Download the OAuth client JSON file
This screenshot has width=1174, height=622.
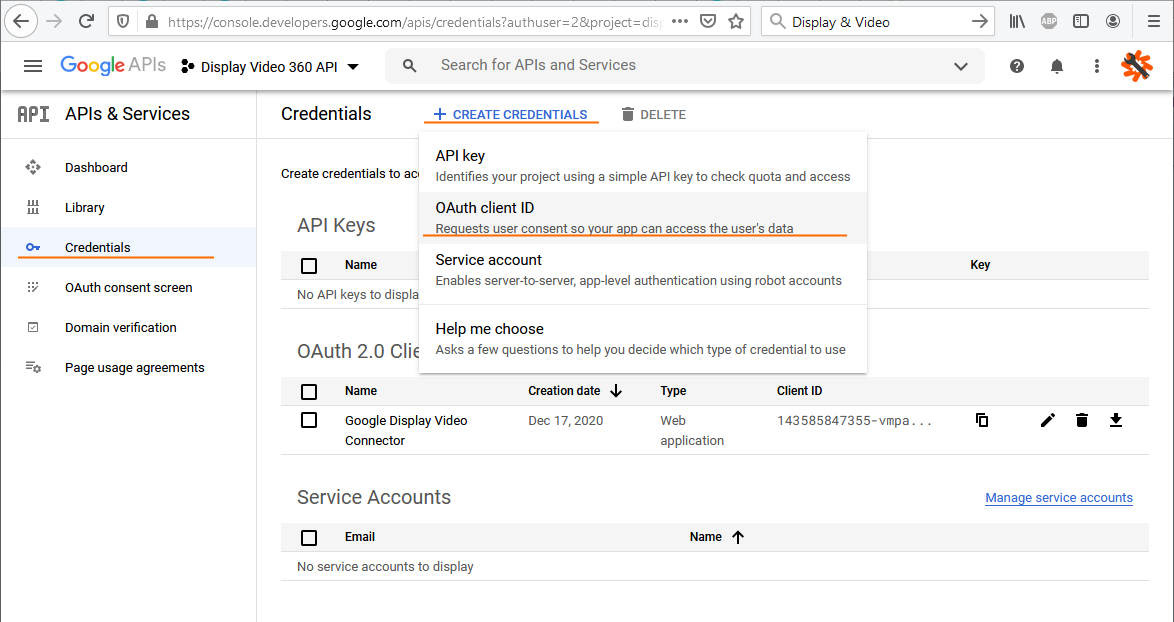1116,420
